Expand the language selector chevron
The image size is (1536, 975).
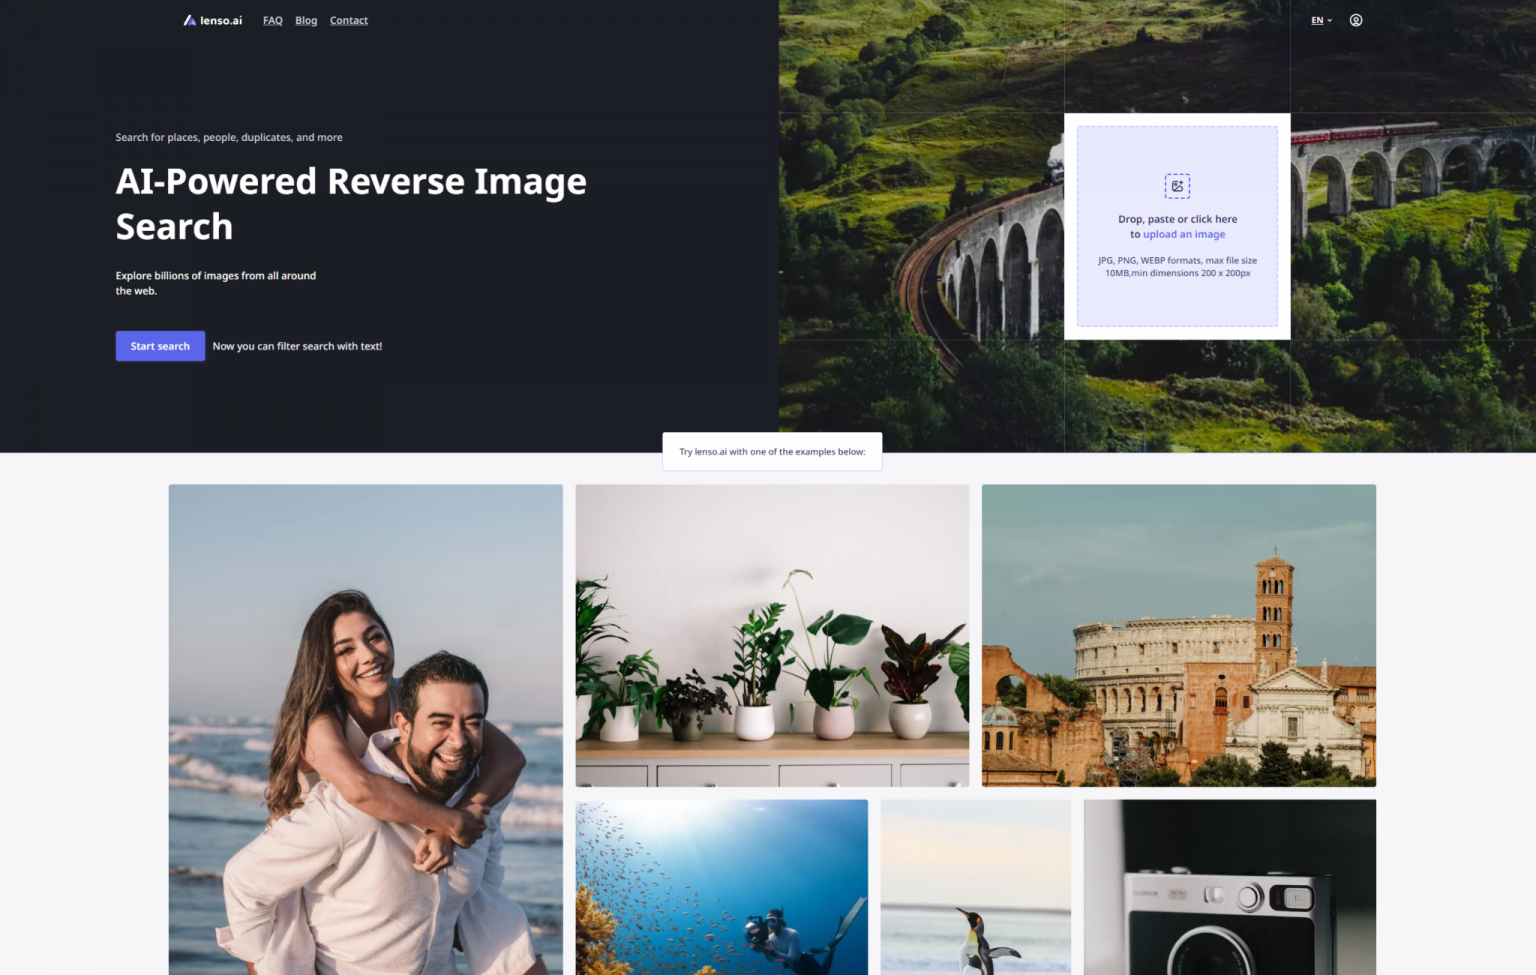(x=1331, y=20)
